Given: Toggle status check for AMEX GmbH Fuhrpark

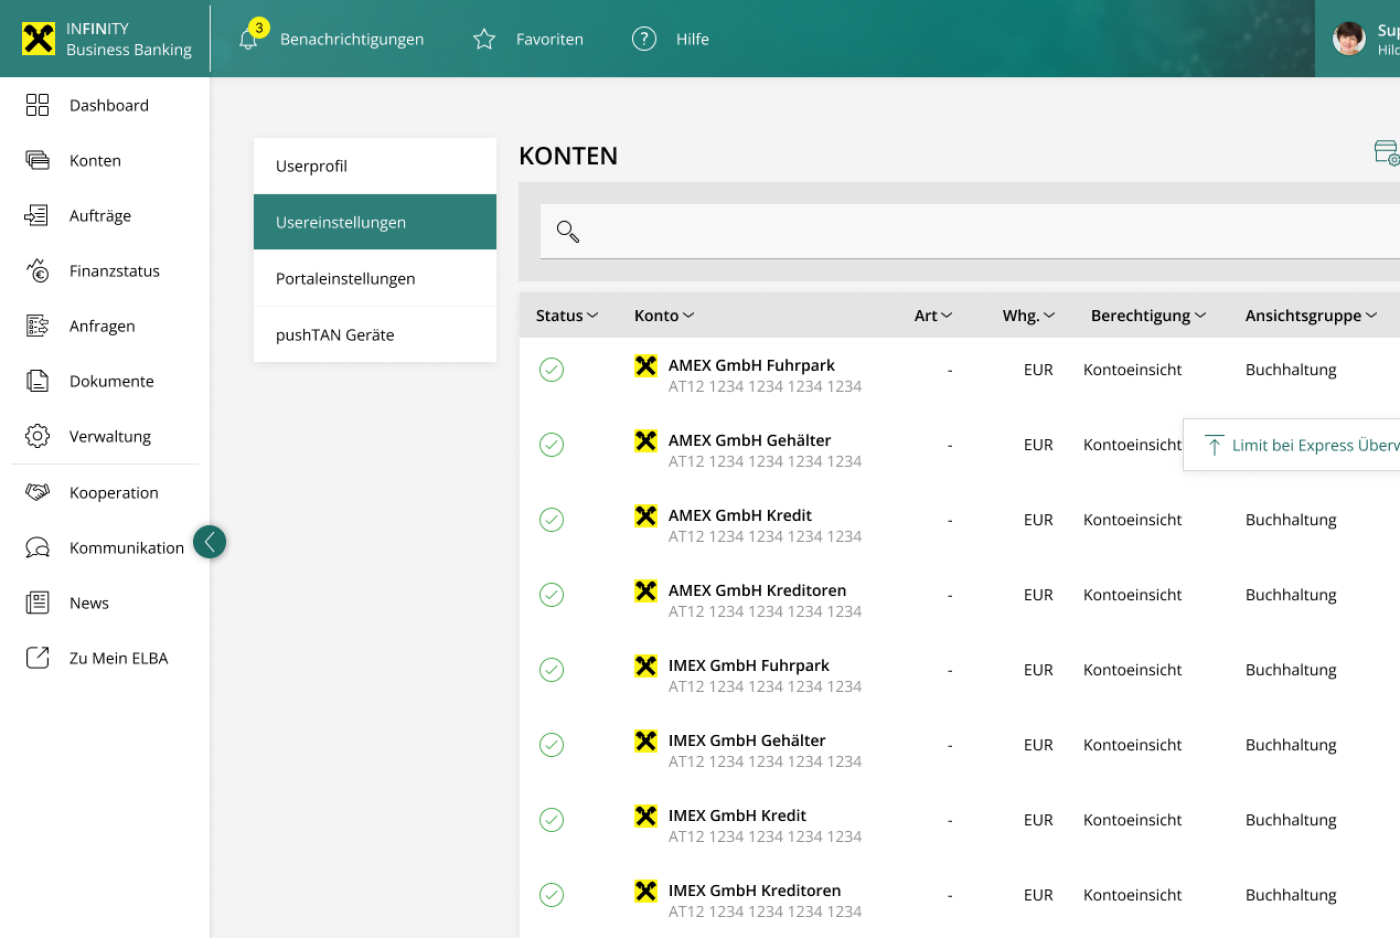Looking at the screenshot, I should coord(551,370).
